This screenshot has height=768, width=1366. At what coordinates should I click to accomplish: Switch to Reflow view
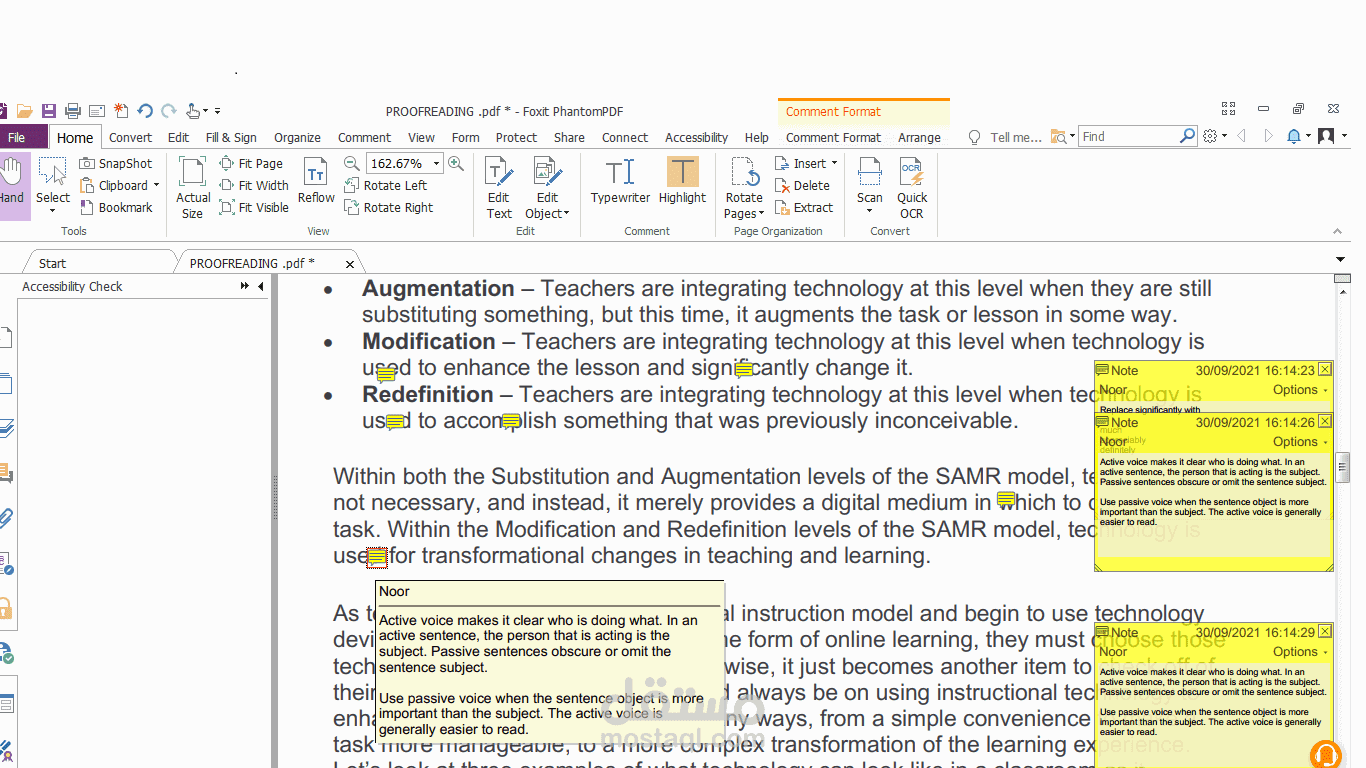coord(316,181)
